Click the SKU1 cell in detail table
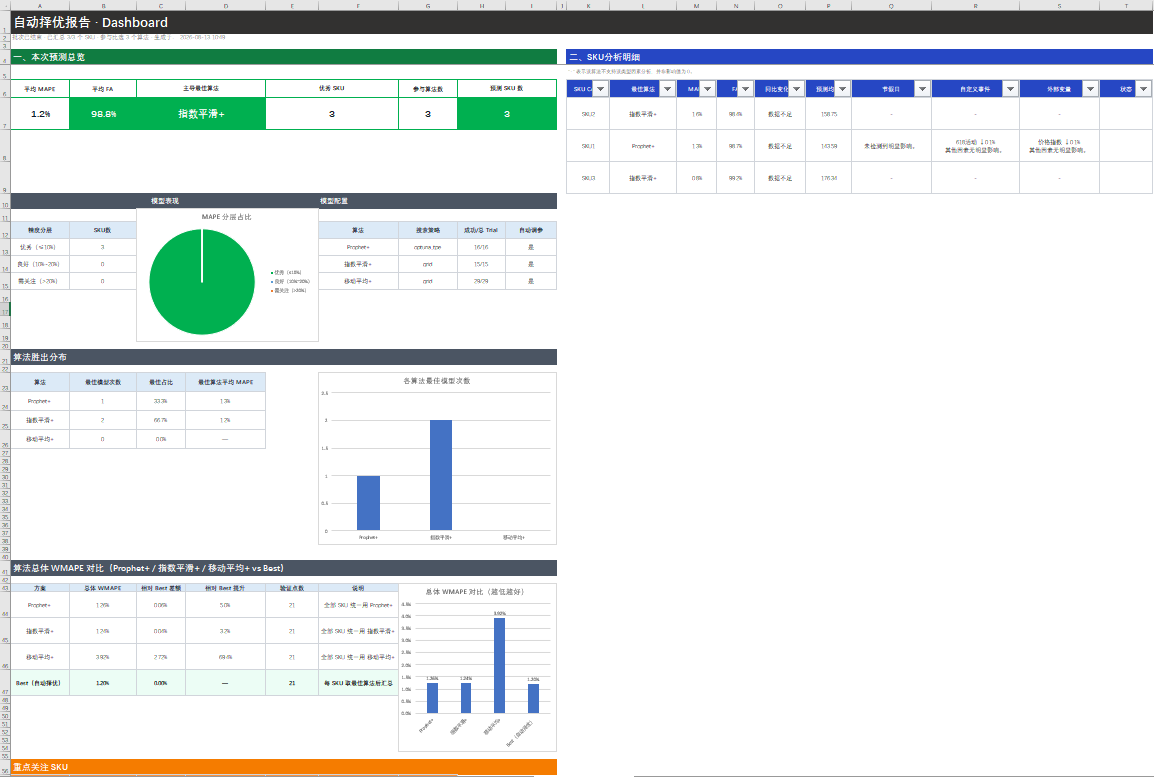 click(x=588, y=146)
